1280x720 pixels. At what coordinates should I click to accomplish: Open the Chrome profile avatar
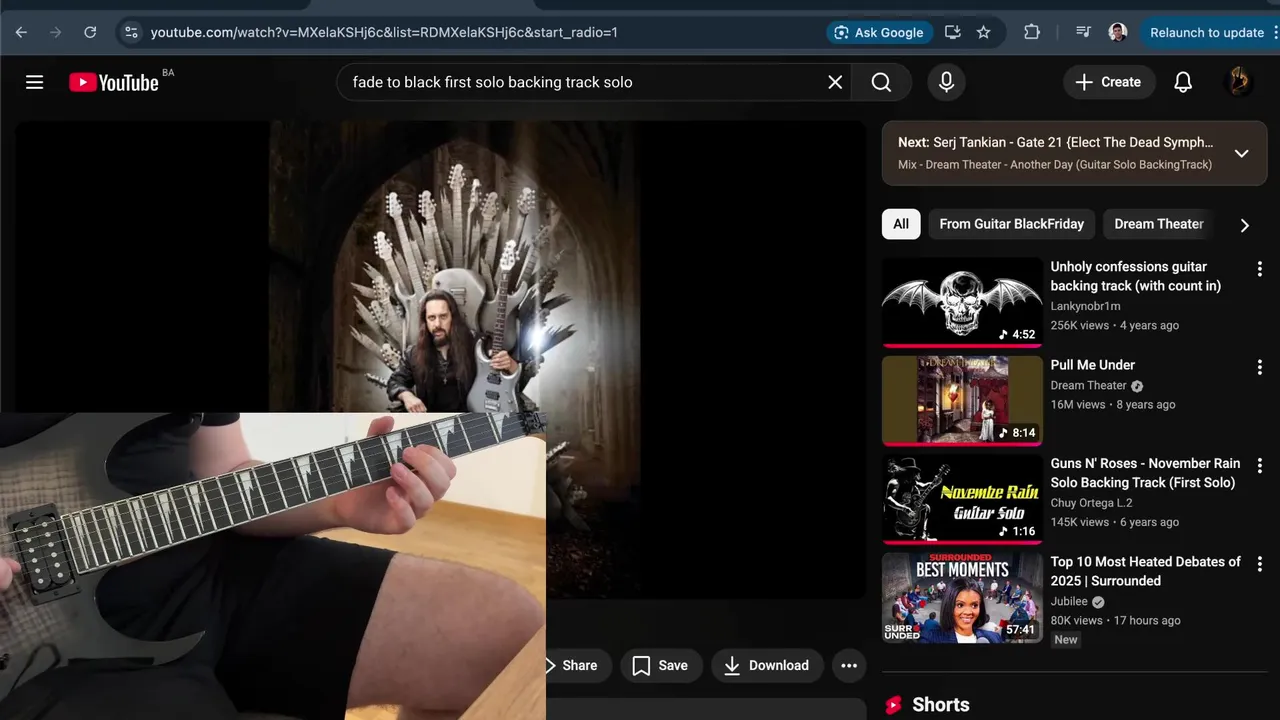point(1118,32)
